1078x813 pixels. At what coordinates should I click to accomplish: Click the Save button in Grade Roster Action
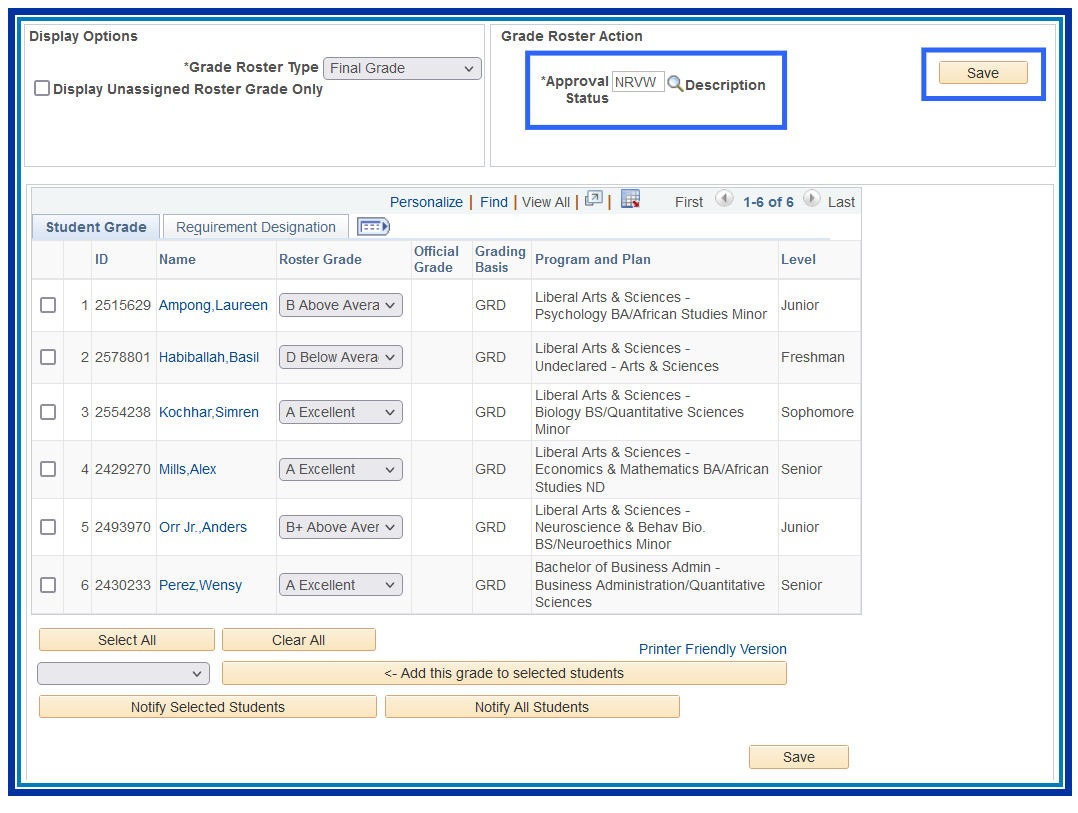pyautogui.click(x=982, y=73)
